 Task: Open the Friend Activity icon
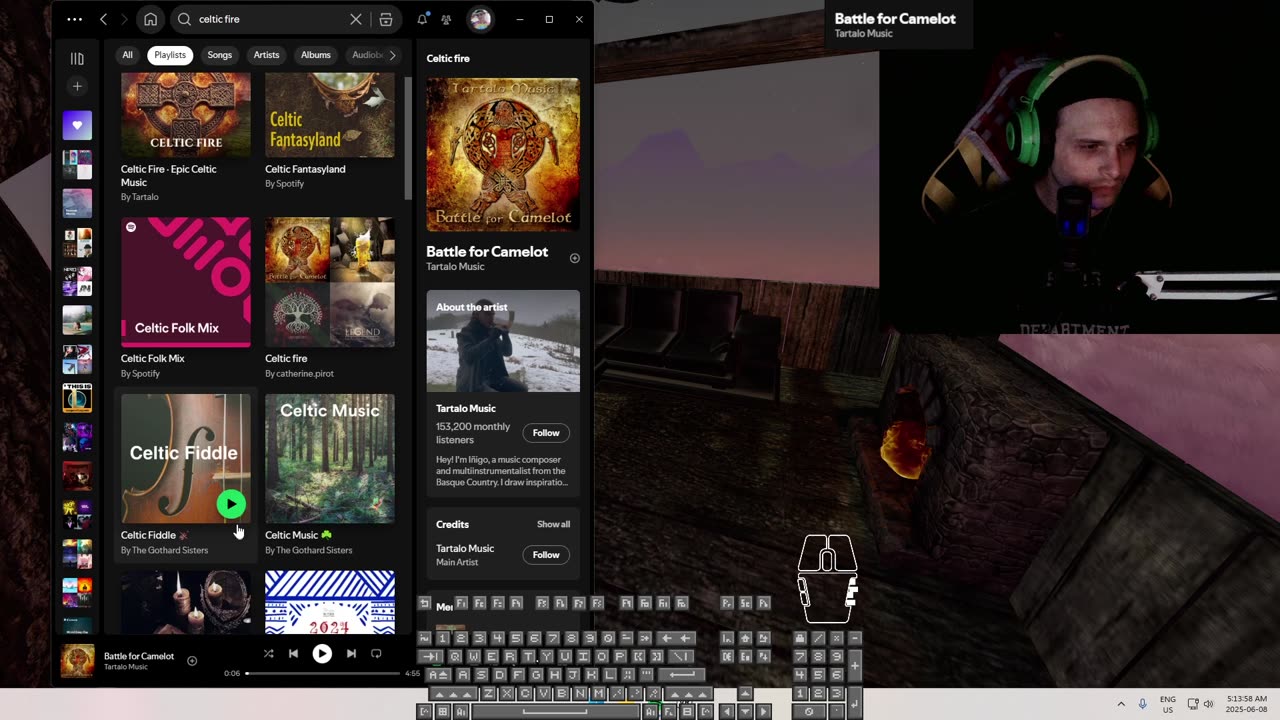click(446, 19)
